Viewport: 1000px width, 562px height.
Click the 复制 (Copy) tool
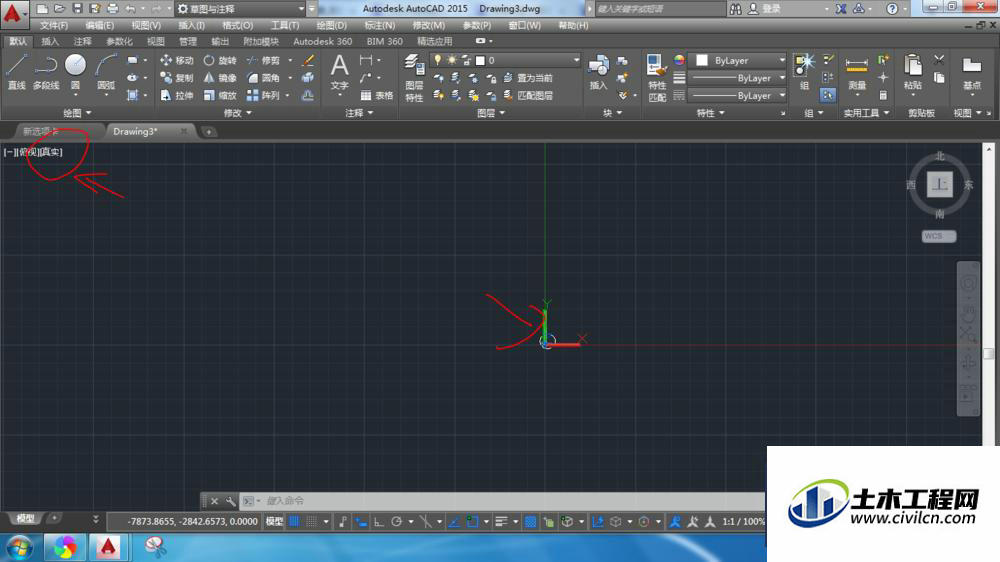(177, 78)
